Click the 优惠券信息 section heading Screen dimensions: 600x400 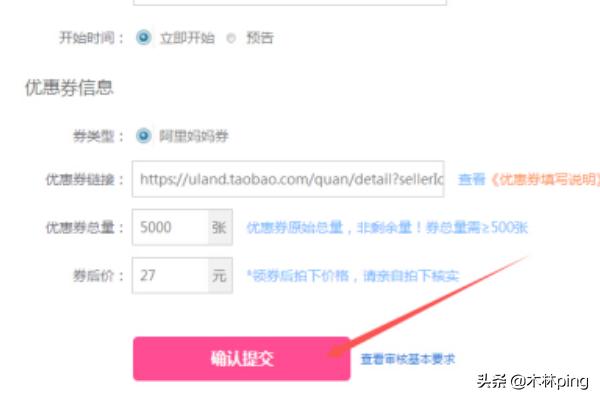click(69, 88)
